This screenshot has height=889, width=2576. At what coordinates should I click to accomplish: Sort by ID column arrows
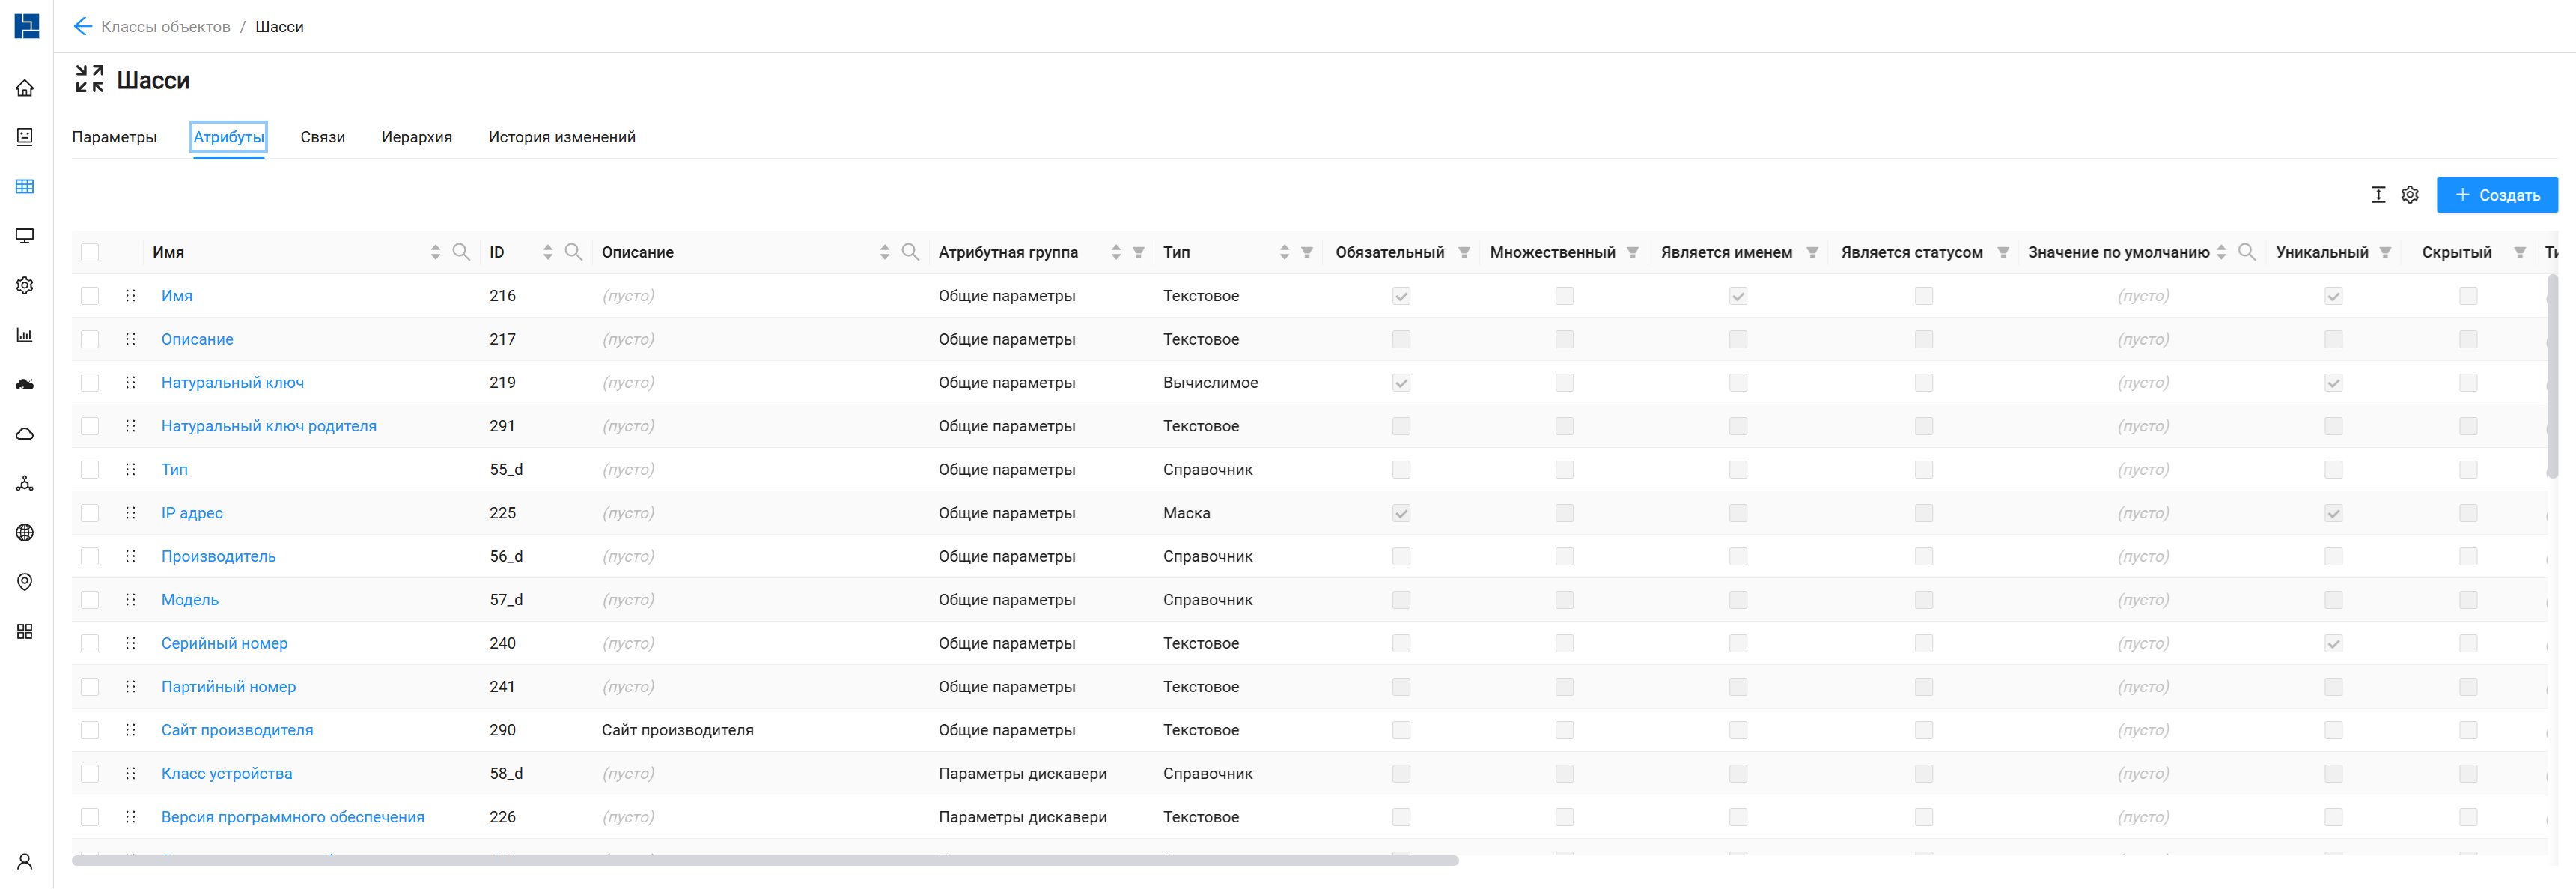point(547,253)
